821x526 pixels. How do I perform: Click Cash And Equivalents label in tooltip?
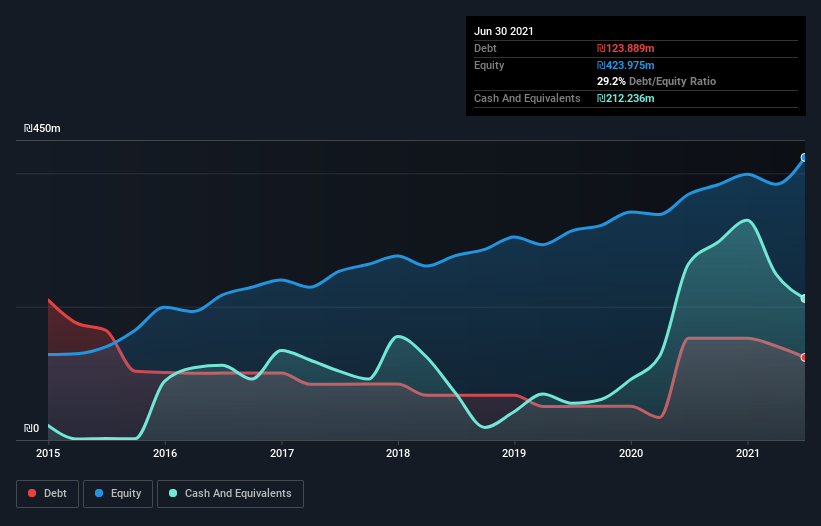coord(527,98)
